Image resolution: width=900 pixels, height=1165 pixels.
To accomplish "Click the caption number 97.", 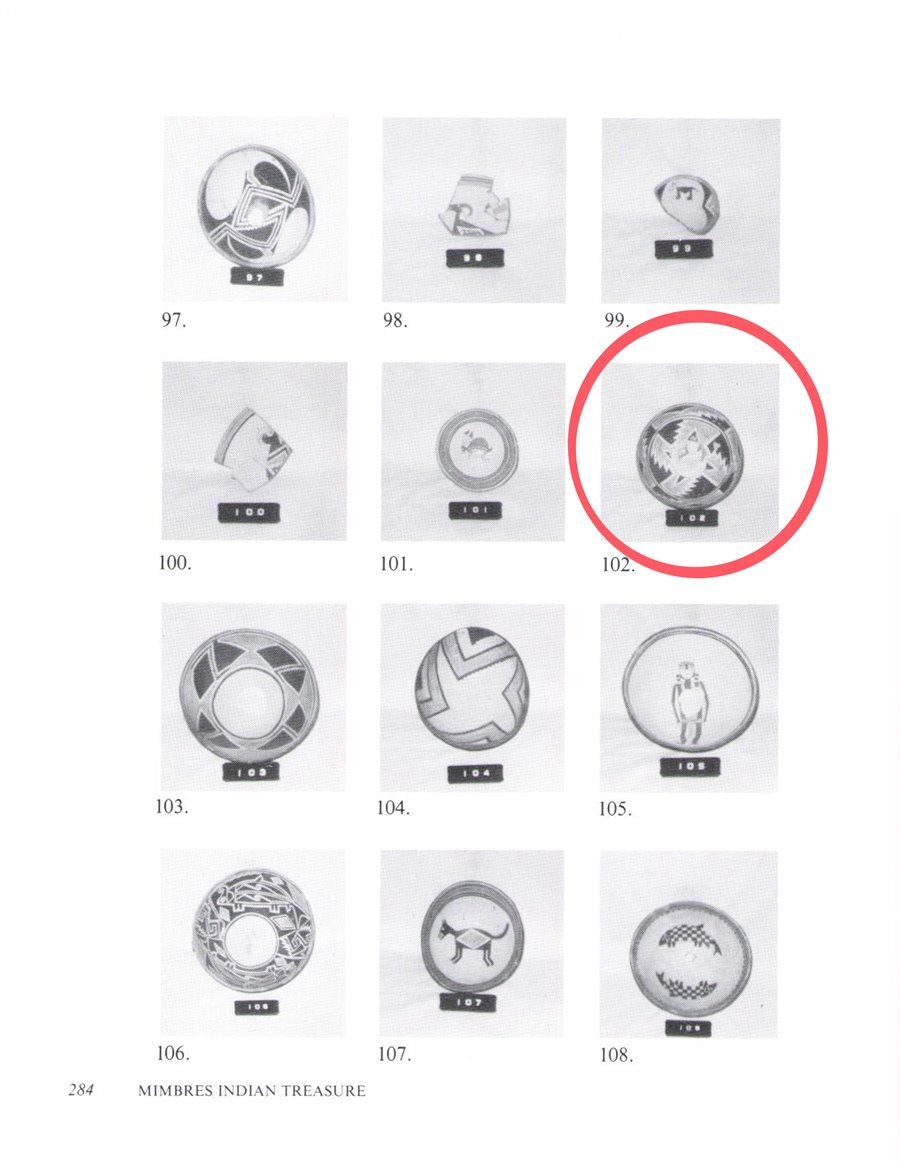I will click(x=173, y=320).
